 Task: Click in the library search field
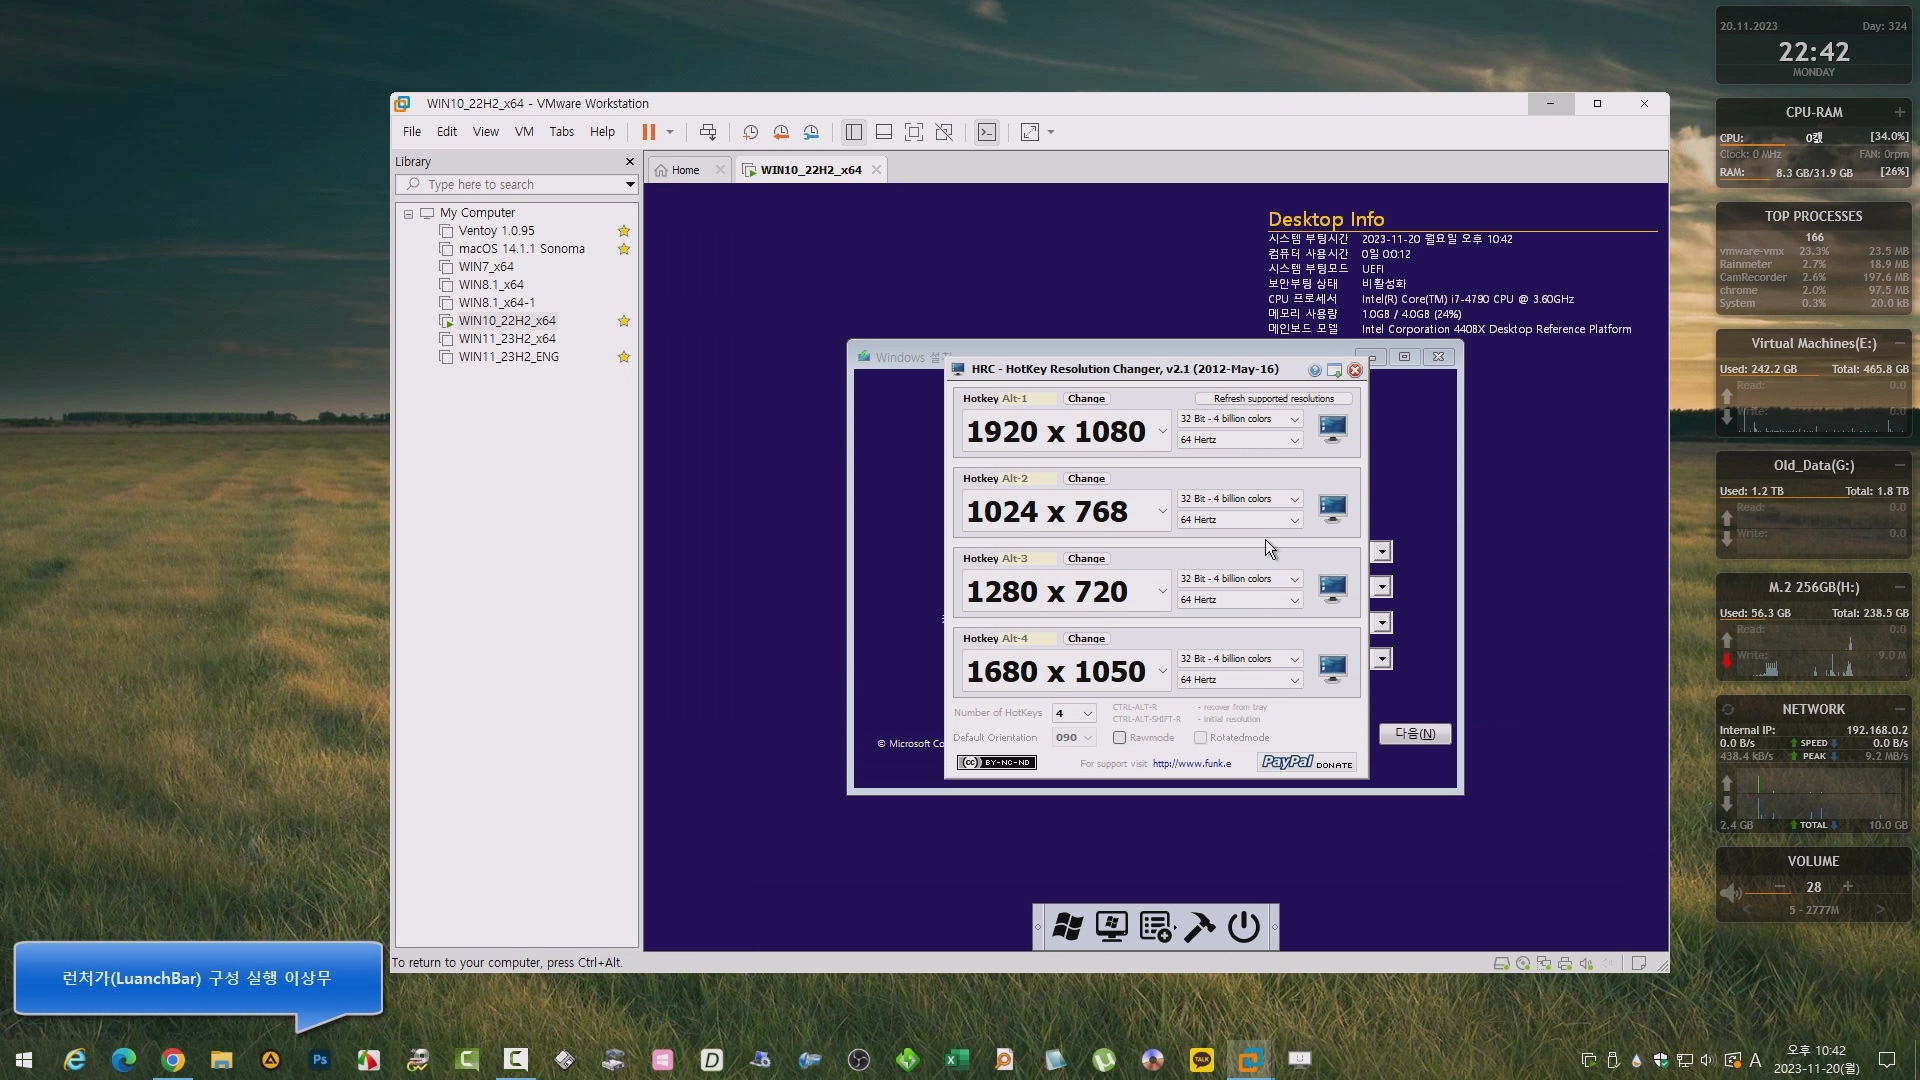[516, 185]
